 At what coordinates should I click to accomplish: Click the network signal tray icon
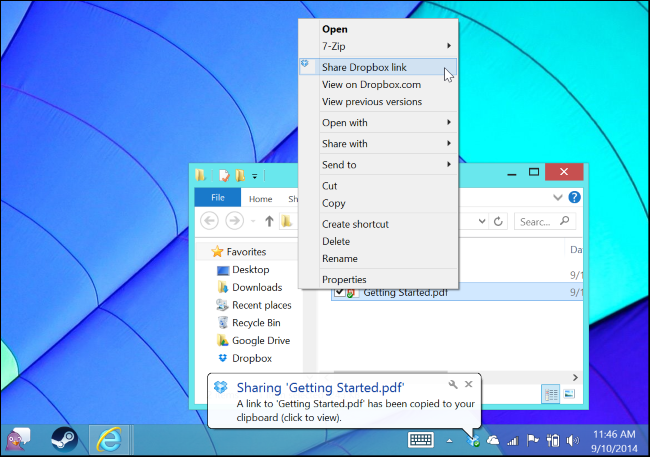point(512,441)
